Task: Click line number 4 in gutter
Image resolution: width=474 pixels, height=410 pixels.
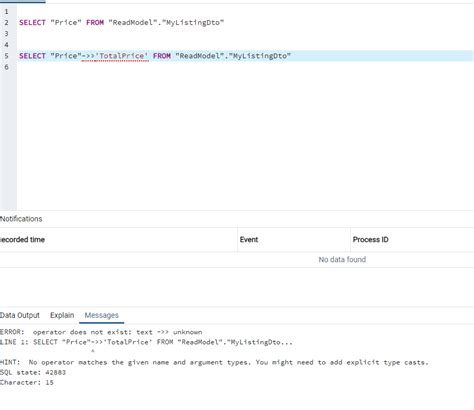Action: coord(6,45)
